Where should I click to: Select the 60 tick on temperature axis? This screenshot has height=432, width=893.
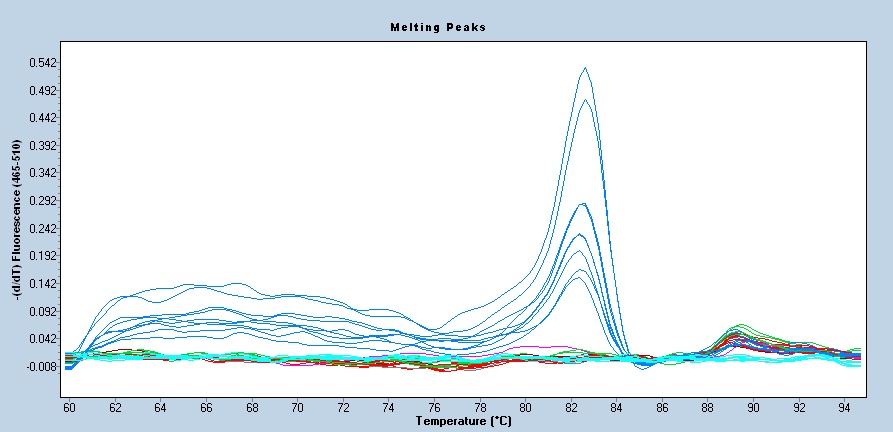click(69, 408)
